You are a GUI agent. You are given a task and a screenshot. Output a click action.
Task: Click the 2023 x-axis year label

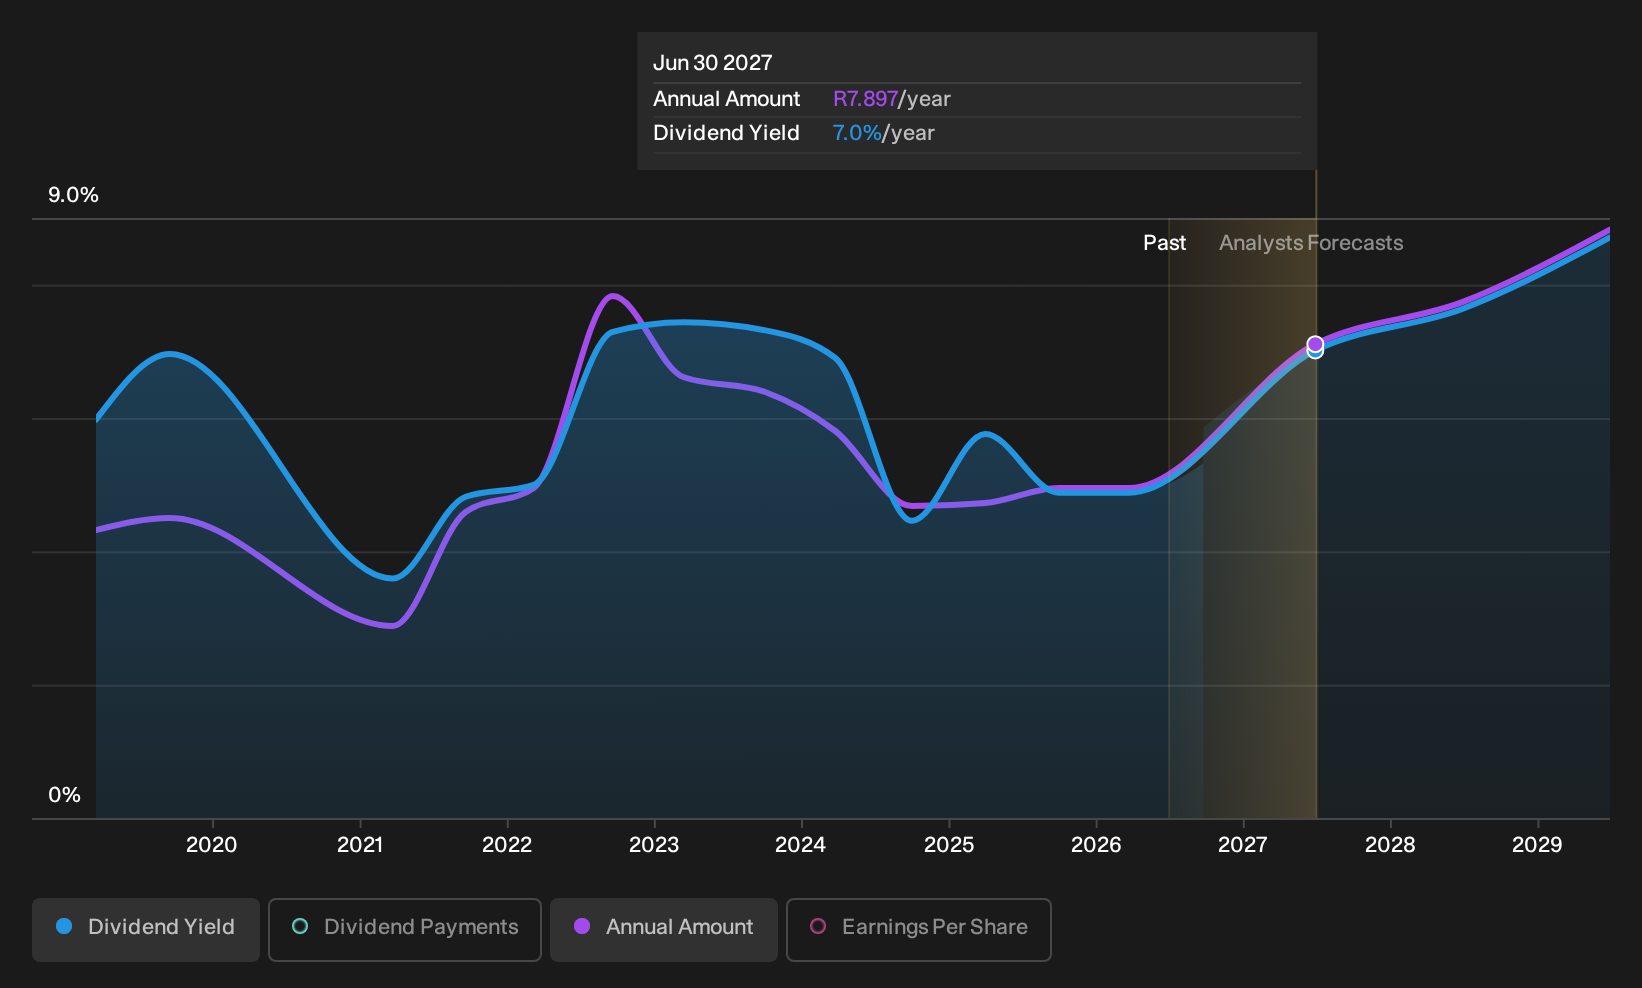click(x=654, y=845)
